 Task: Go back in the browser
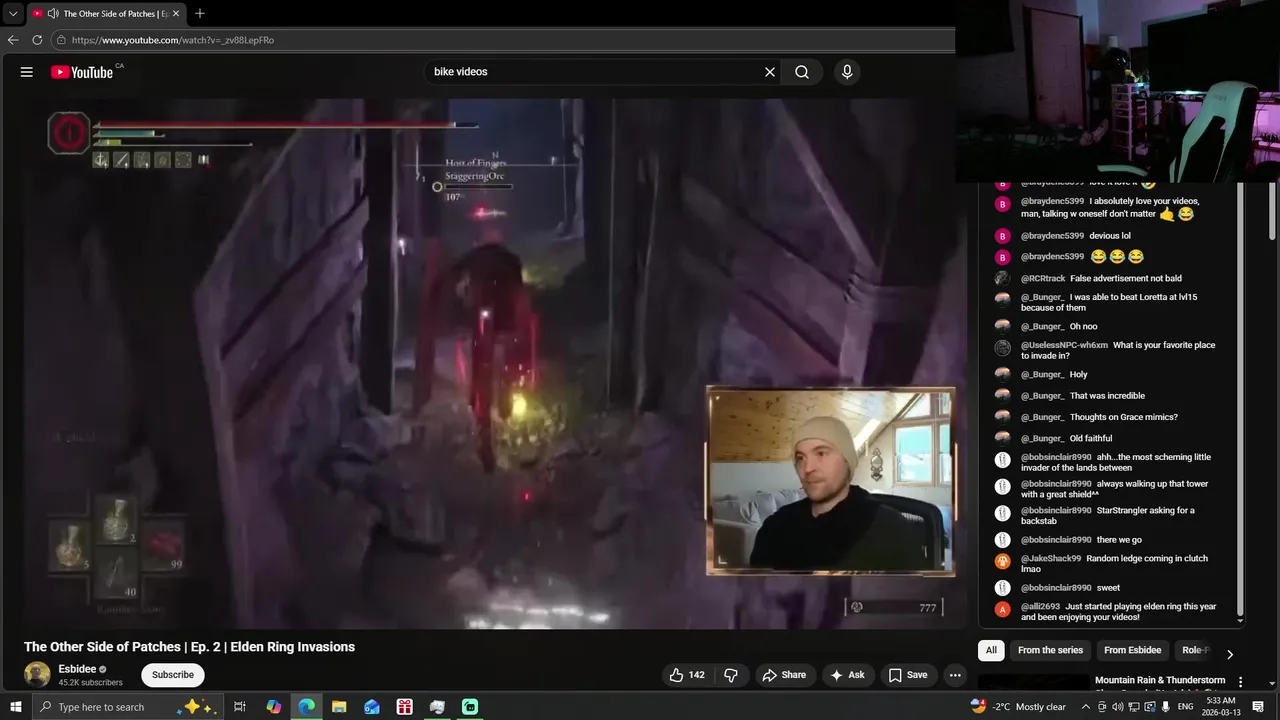click(x=13, y=40)
